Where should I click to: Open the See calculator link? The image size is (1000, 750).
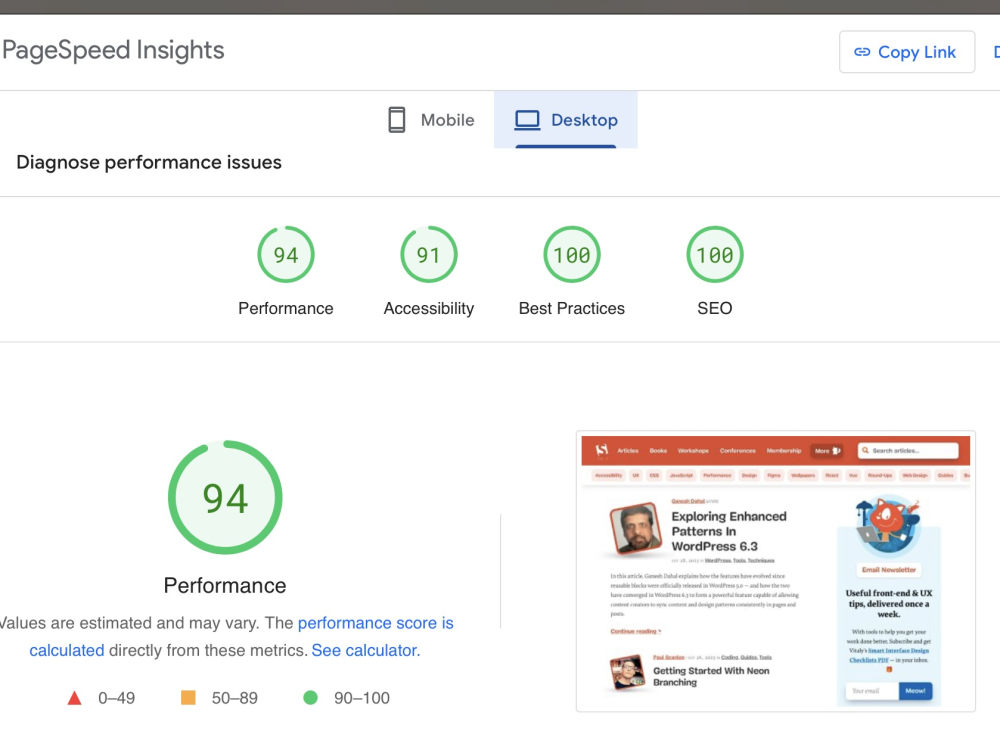365,651
